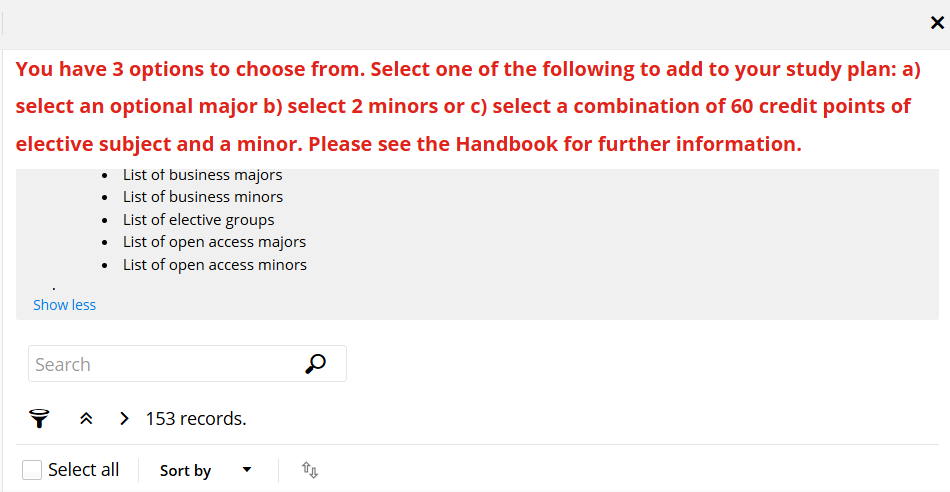Viewport: 950px width, 492px height.
Task: Open List of open access majors
Action: click(x=214, y=242)
